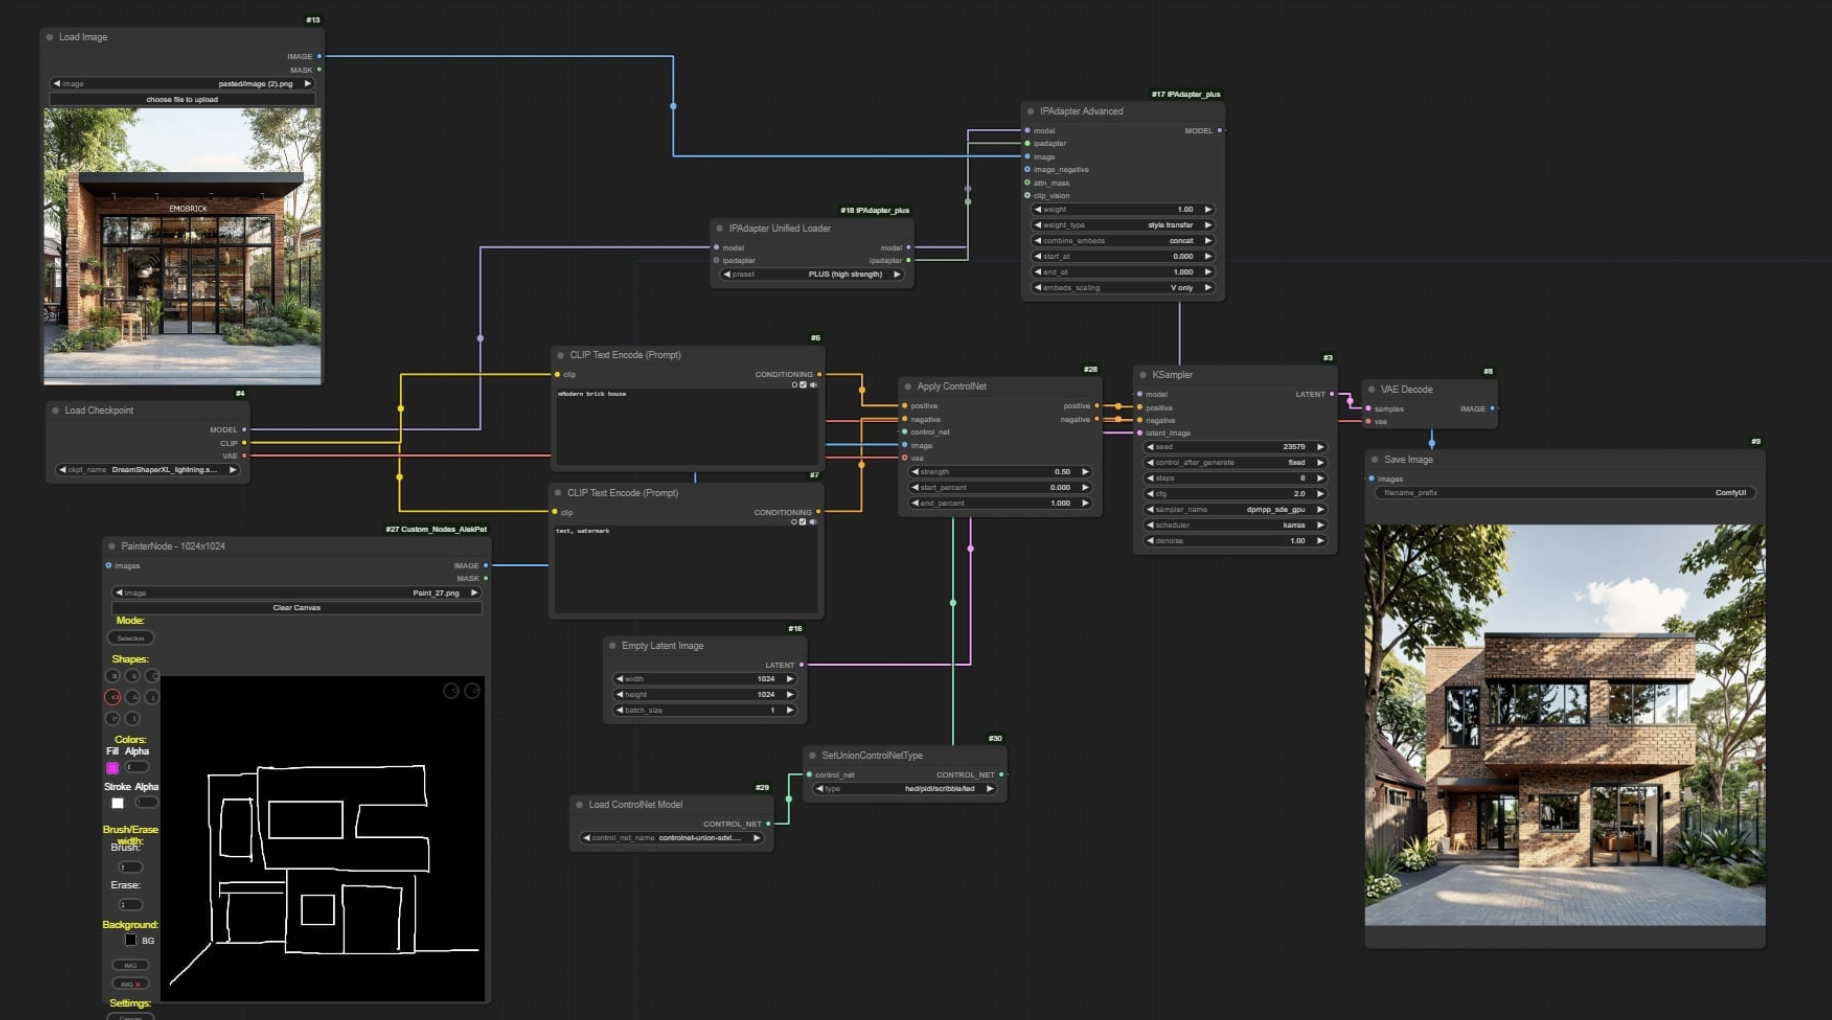Select the red-highlighted shape tool in PainterNode
This screenshot has width=1832, height=1020.
click(x=113, y=697)
